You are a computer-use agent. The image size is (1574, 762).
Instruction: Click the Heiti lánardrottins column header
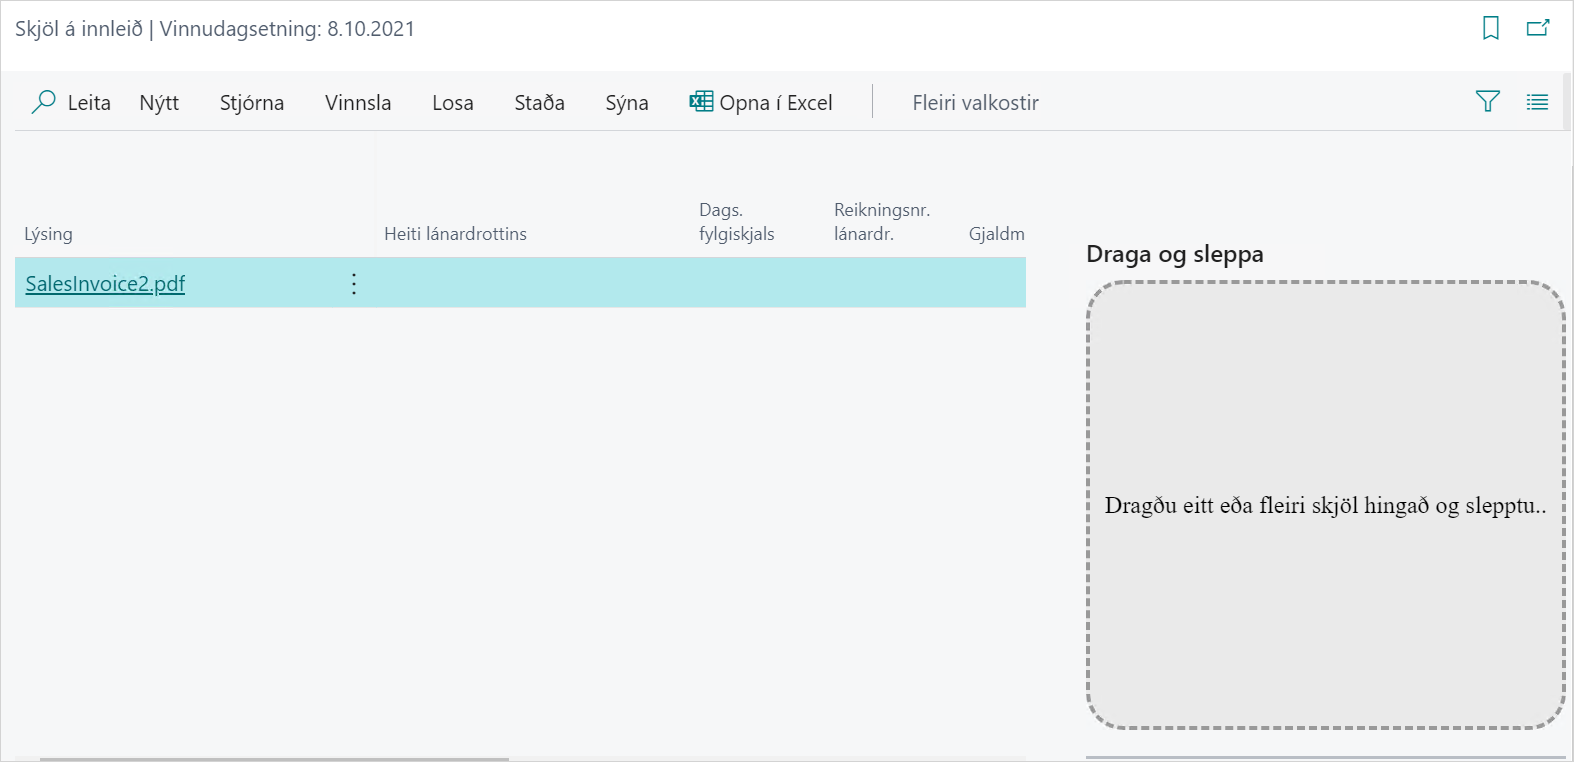(x=455, y=234)
